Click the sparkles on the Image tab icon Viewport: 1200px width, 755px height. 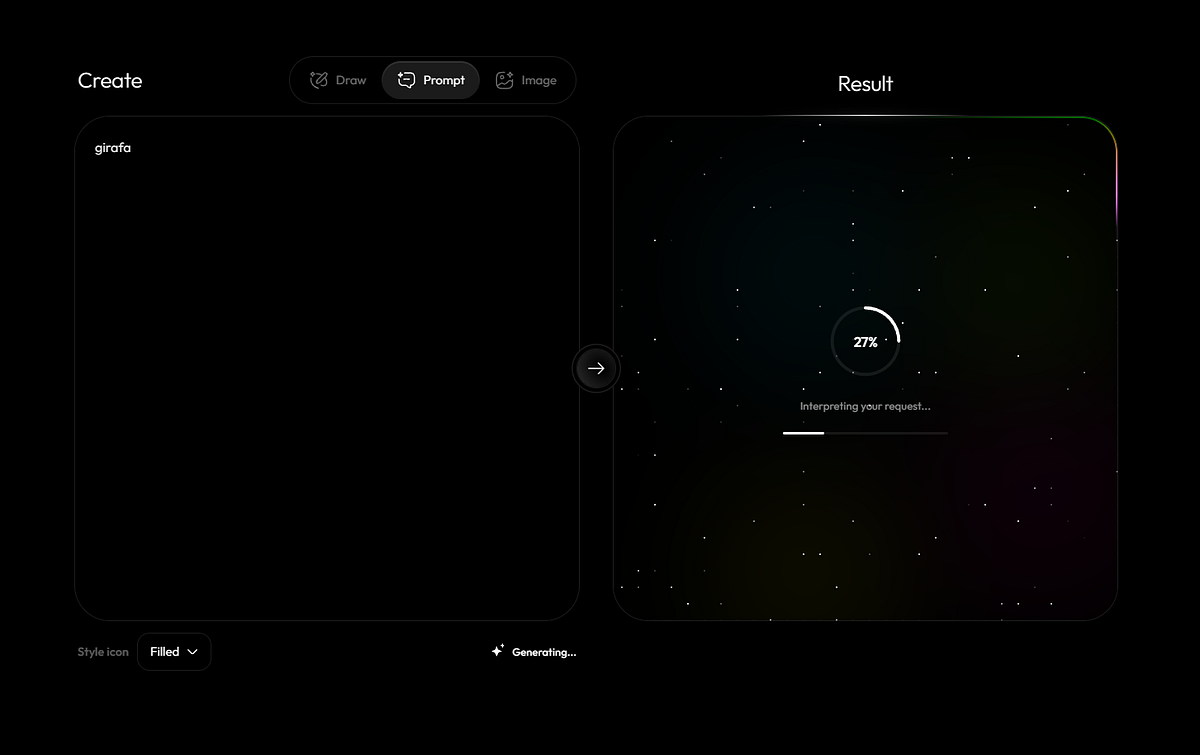(508, 76)
